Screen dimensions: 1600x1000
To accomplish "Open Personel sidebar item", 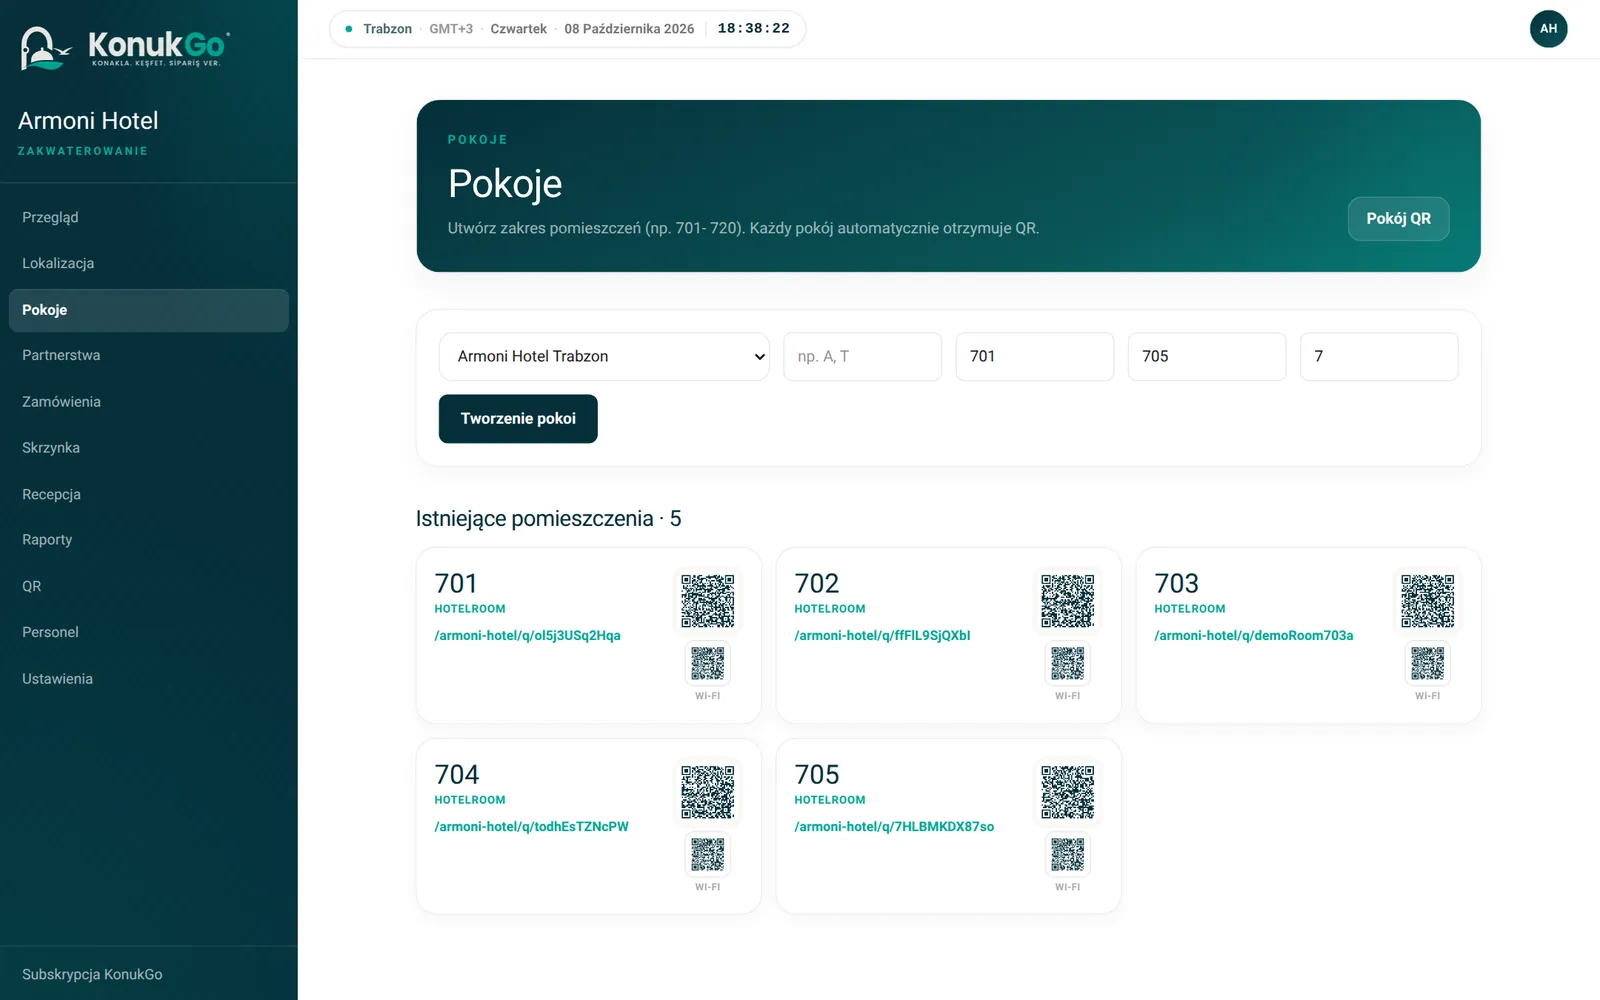I will [149, 632].
